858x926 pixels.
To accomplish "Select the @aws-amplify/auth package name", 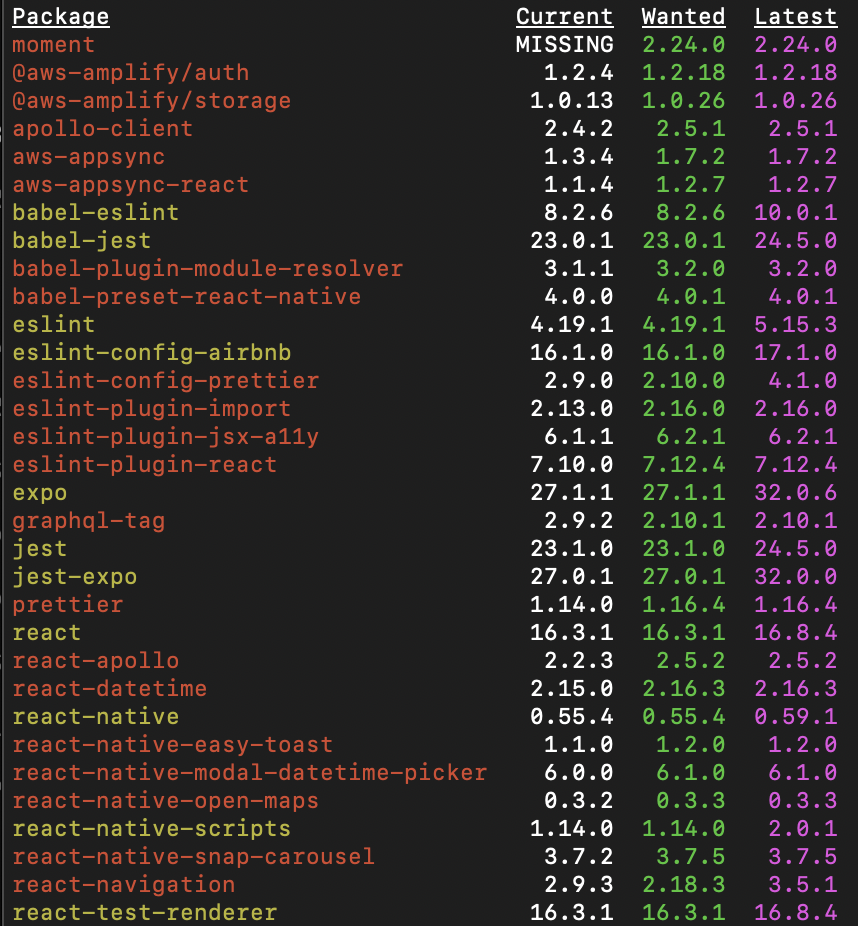I will [130, 73].
